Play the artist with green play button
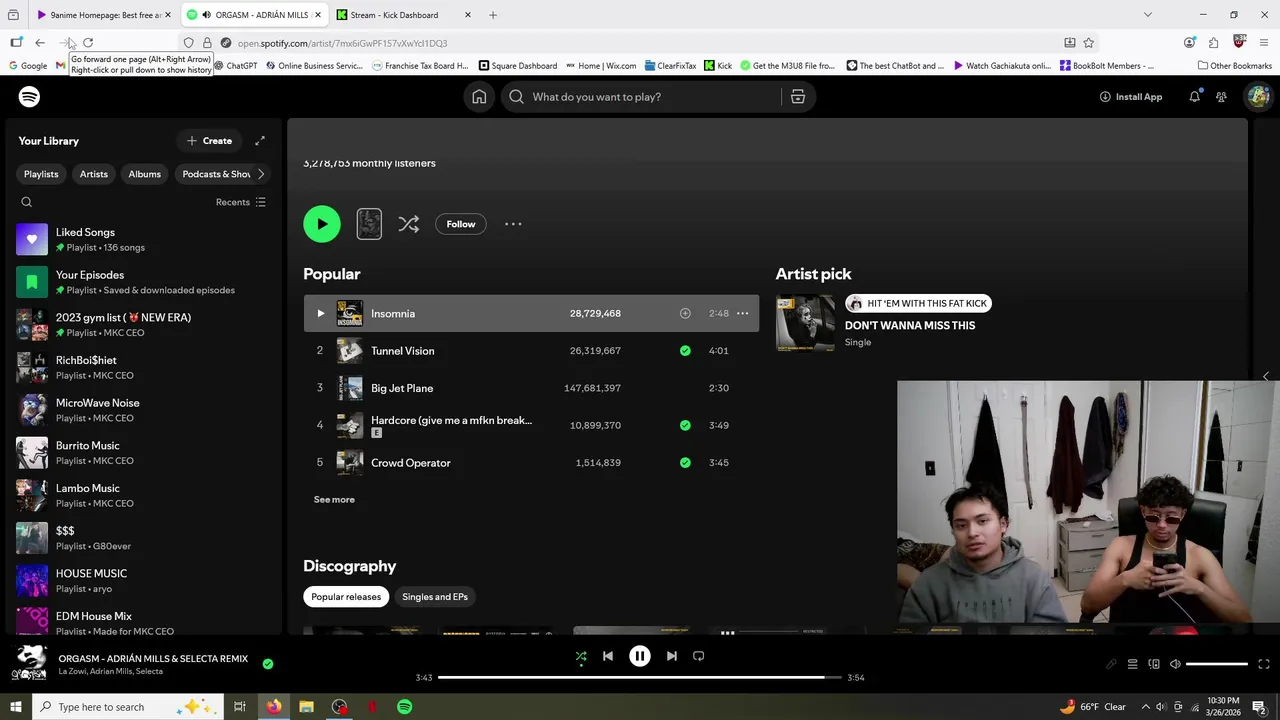The height and width of the screenshot is (720, 1280). point(322,224)
